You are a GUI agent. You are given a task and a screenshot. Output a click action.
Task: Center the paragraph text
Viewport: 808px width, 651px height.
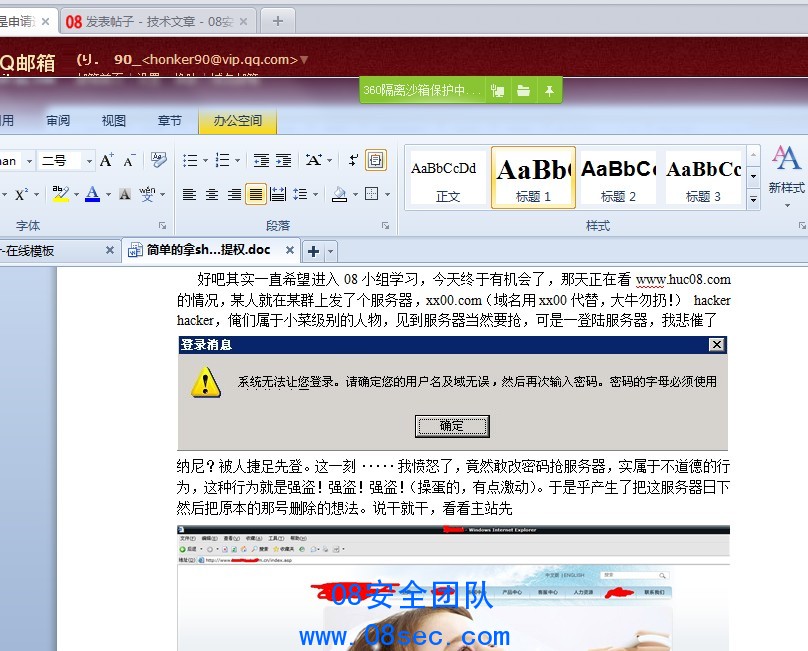[212, 194]
